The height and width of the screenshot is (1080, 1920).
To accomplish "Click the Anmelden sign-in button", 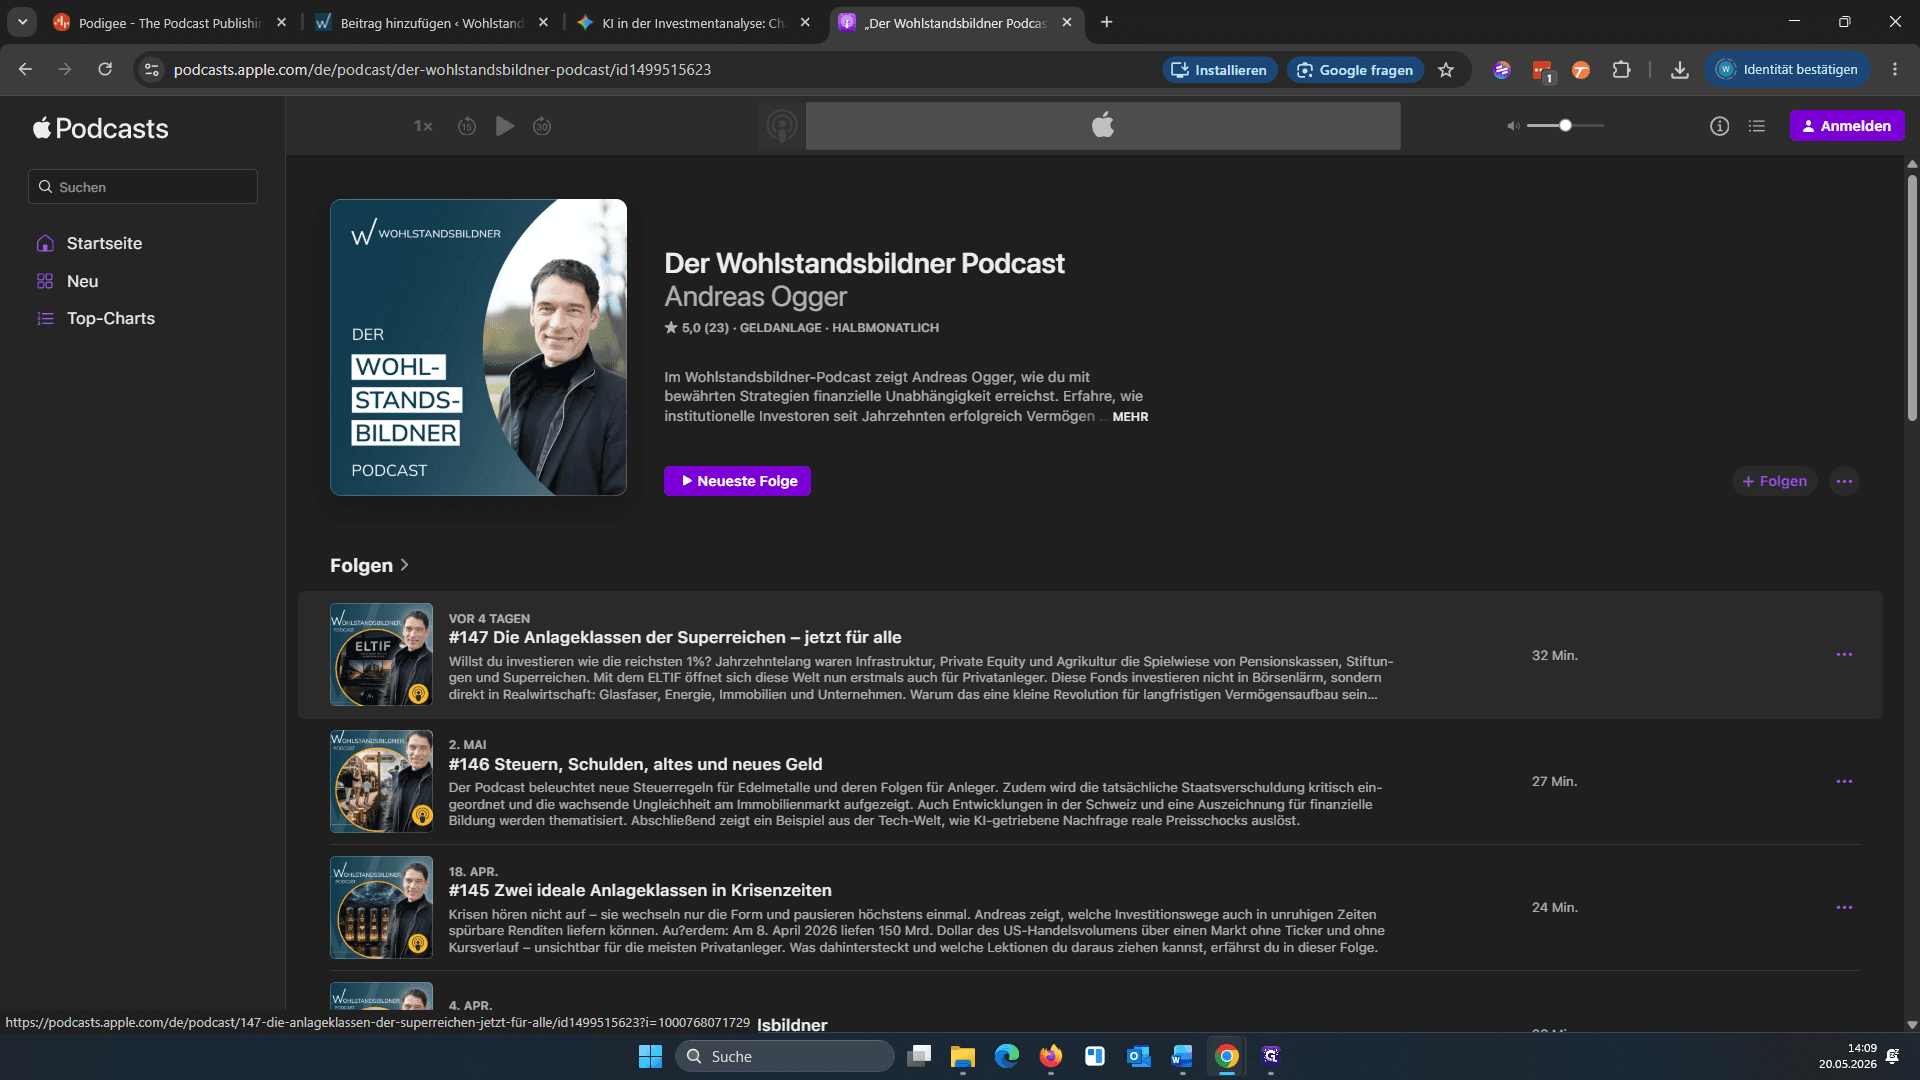I will [1847, 126].
